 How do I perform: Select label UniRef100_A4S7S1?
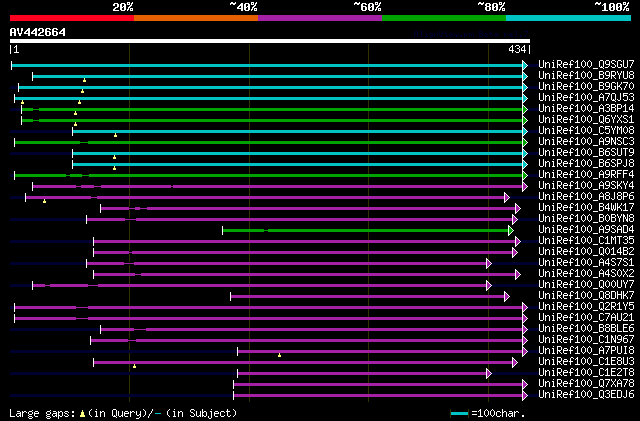click(x=586, y=263)
